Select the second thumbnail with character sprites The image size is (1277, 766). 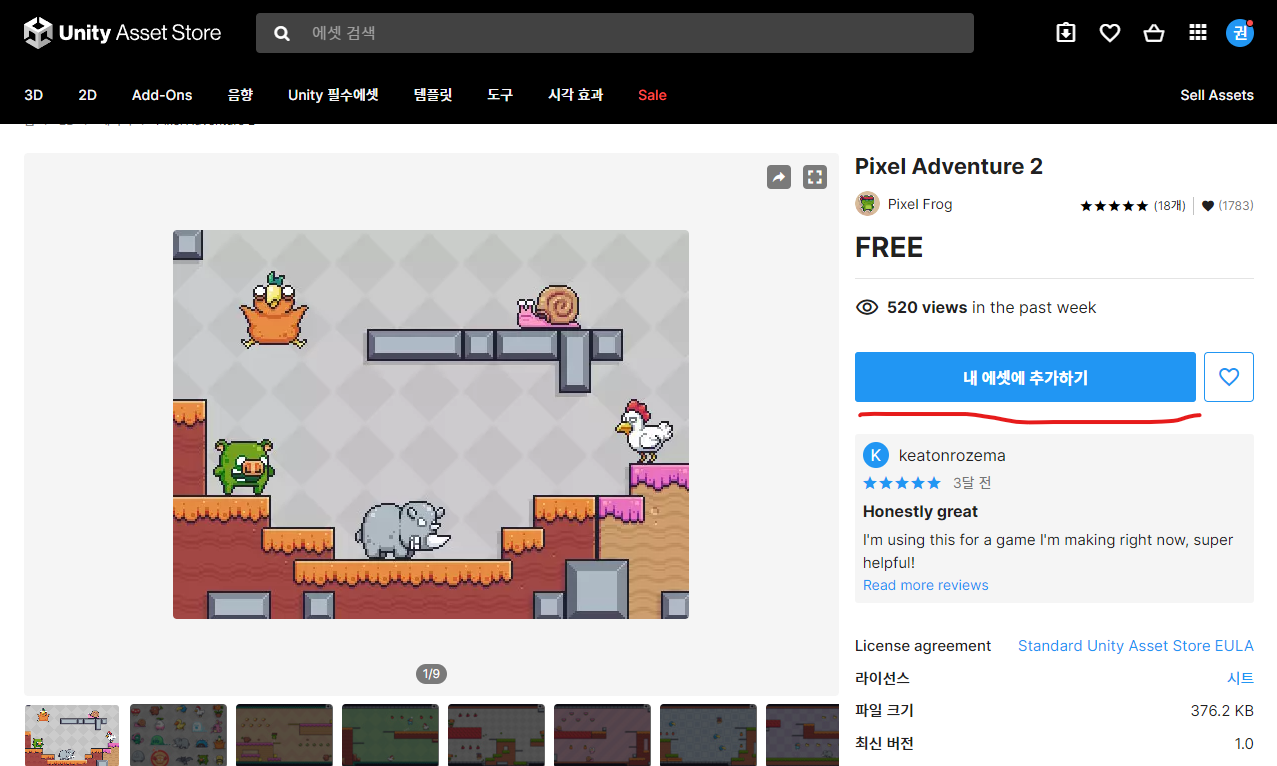coord(178,735)
